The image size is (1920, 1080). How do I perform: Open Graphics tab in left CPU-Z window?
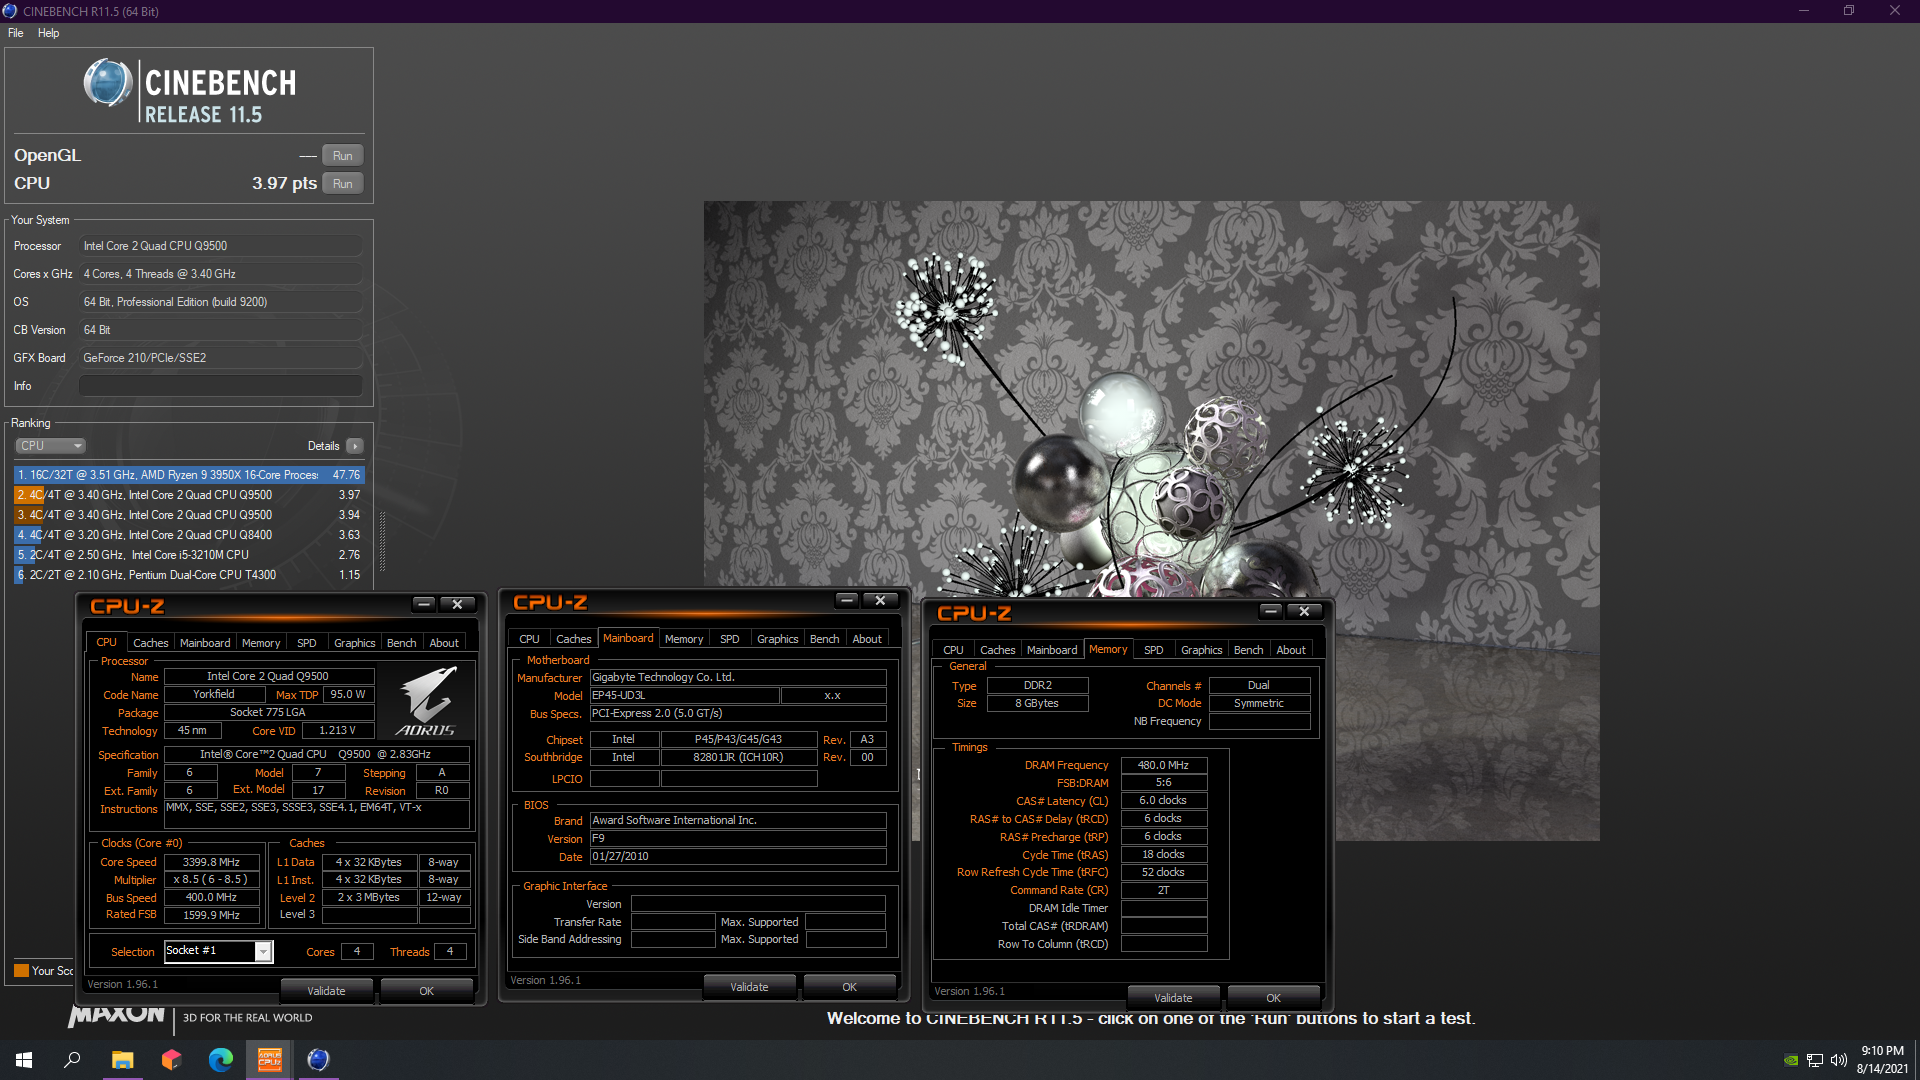pyautogui.click(x=355, y=643)
